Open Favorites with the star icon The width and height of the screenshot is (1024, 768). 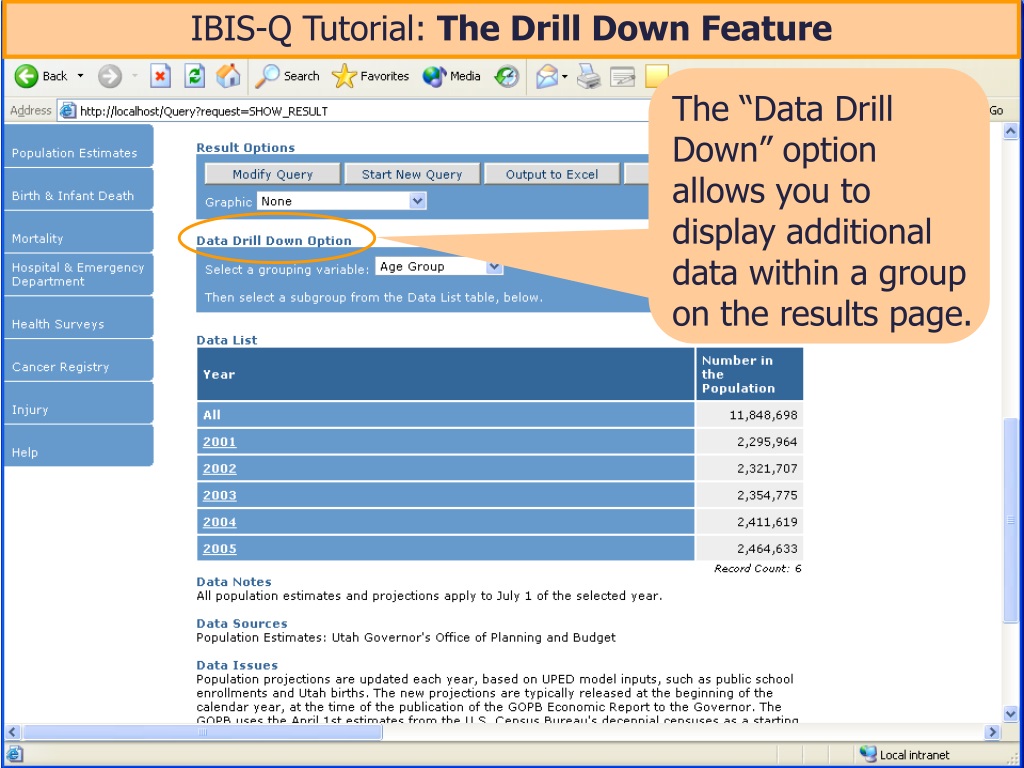[370, 76]
